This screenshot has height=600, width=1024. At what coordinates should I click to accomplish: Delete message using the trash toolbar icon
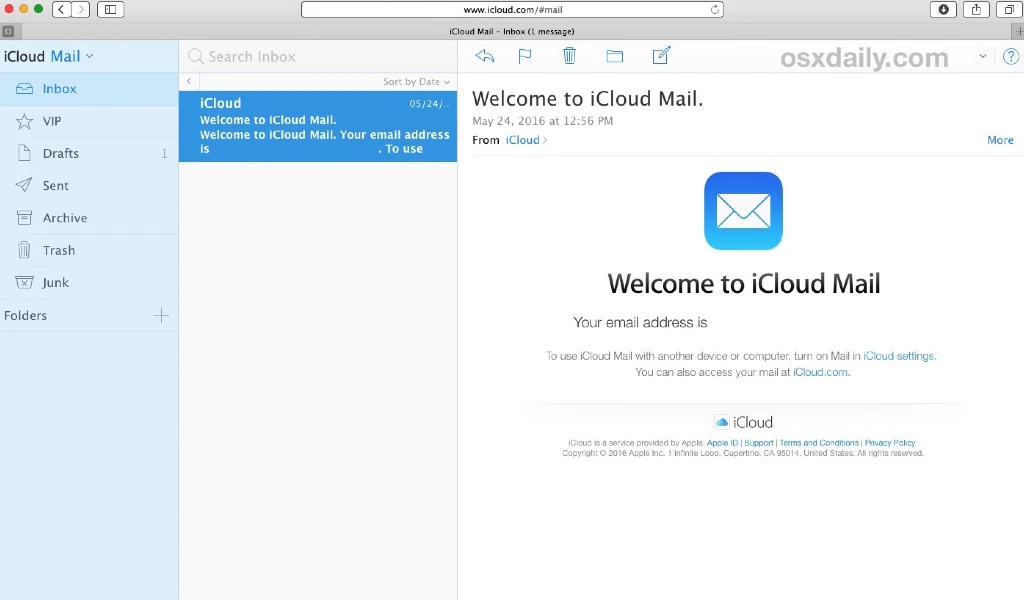point(569,55)
